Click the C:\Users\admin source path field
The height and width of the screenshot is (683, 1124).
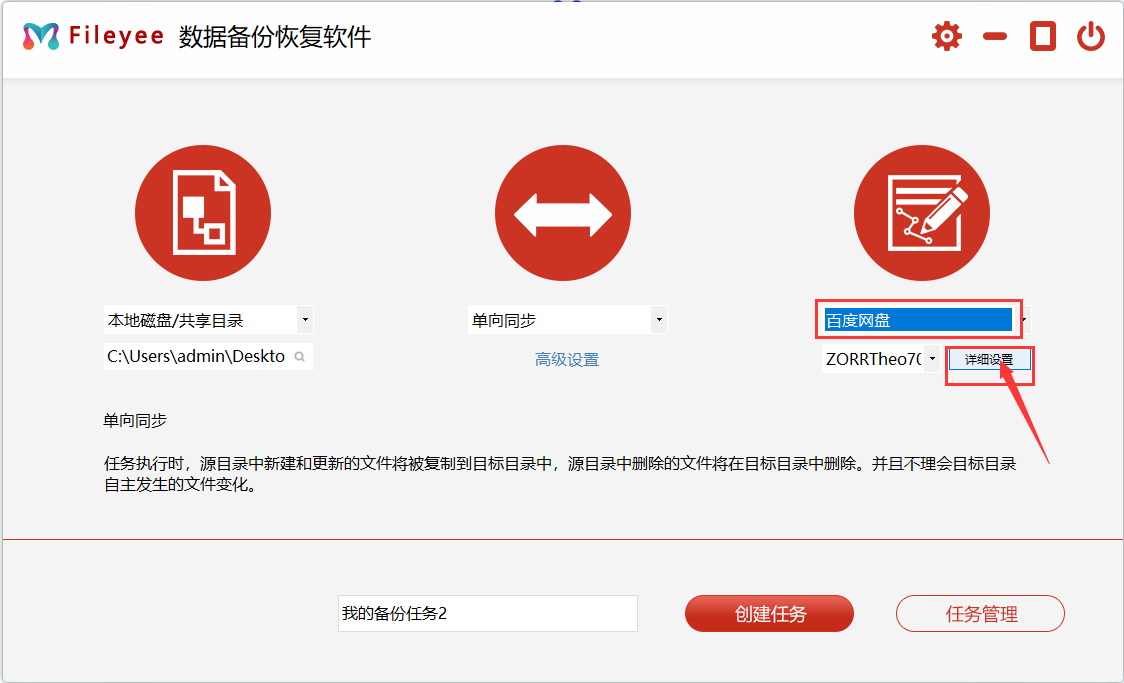click(196, 356)
